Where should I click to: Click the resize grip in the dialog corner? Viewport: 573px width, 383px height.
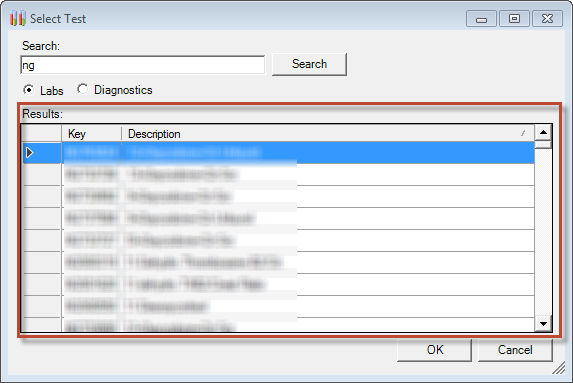pos(559,368)
